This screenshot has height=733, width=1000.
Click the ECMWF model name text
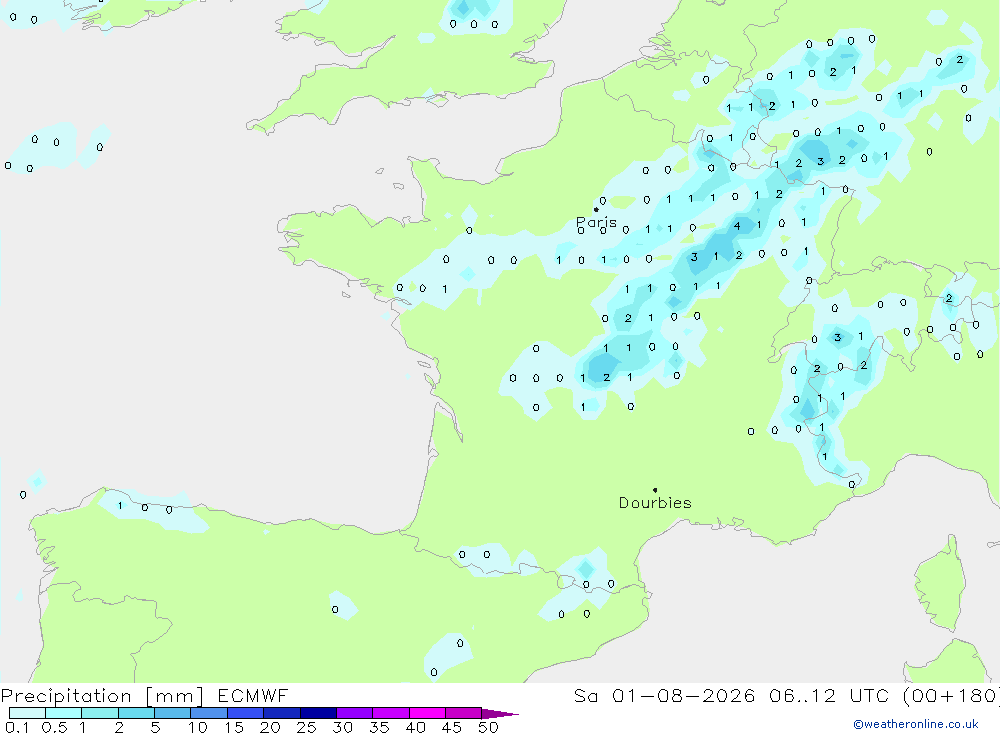(x=253, y=695)
